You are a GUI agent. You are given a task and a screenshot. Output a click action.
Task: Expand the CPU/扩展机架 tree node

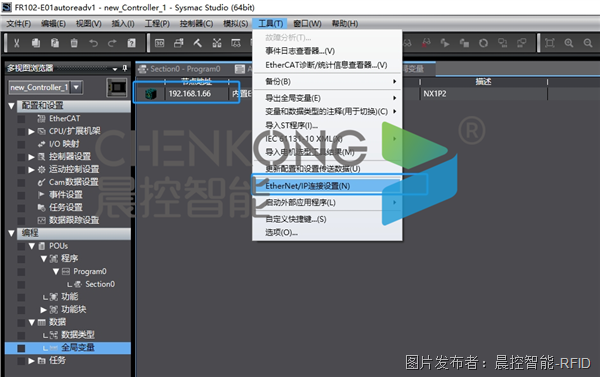(31, 132)
